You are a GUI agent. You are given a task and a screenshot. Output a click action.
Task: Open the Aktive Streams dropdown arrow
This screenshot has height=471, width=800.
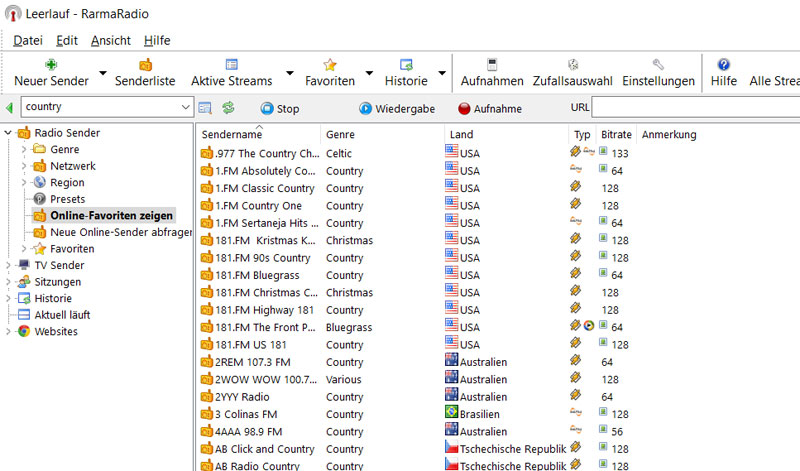[290, 73]
